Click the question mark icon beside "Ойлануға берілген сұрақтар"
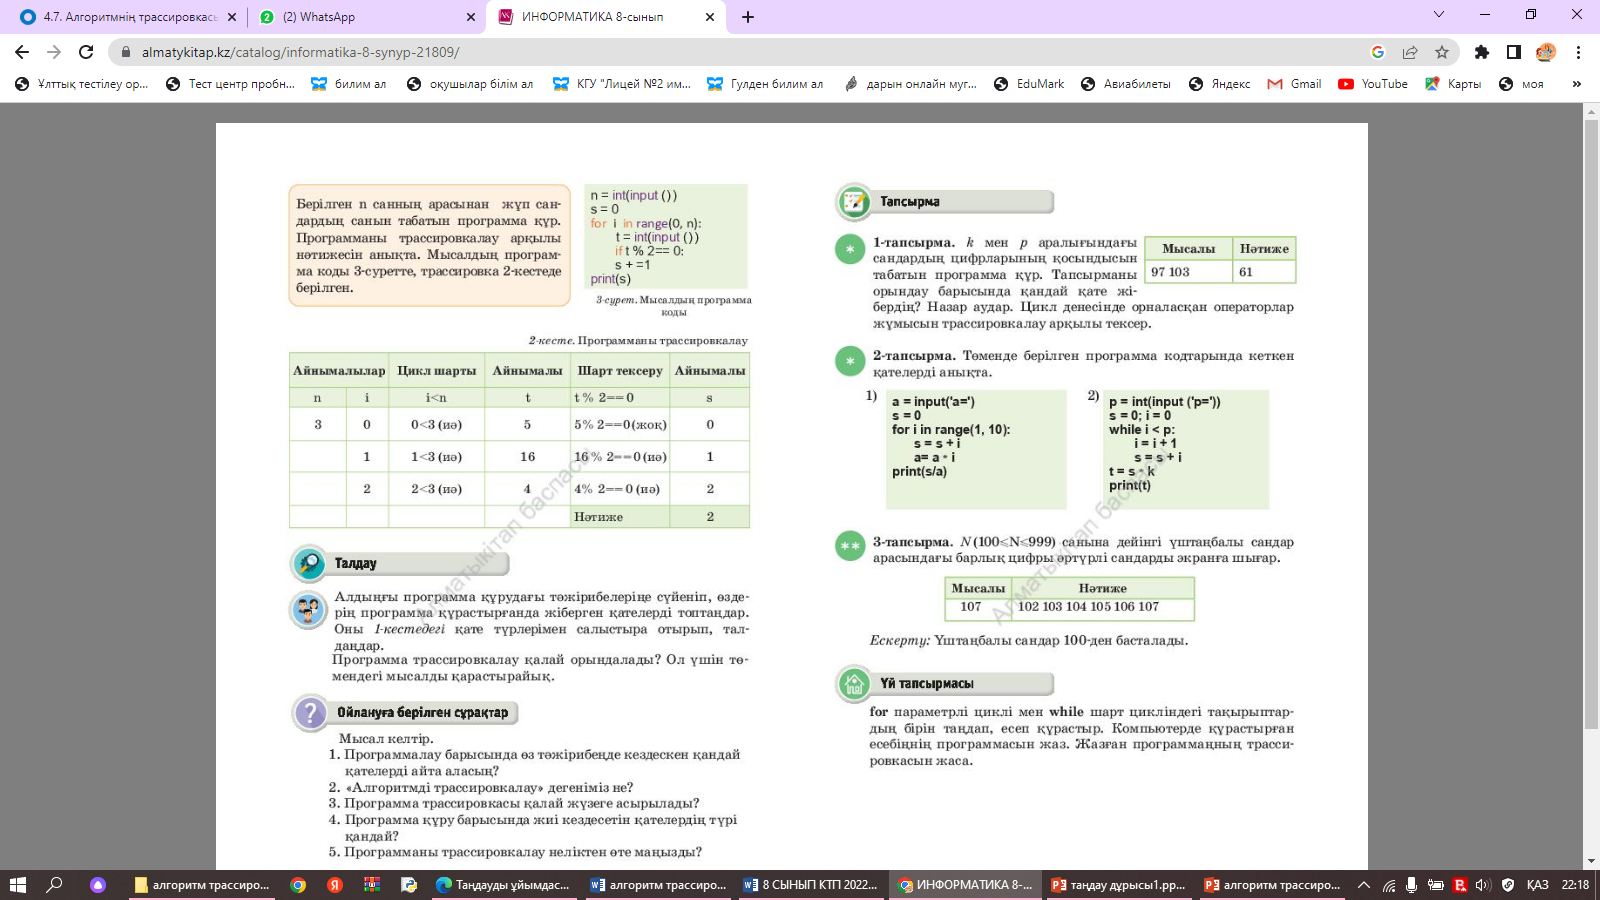Viewport: 1600px width, 900px height. pyautogui.click(x=310, y=713)
